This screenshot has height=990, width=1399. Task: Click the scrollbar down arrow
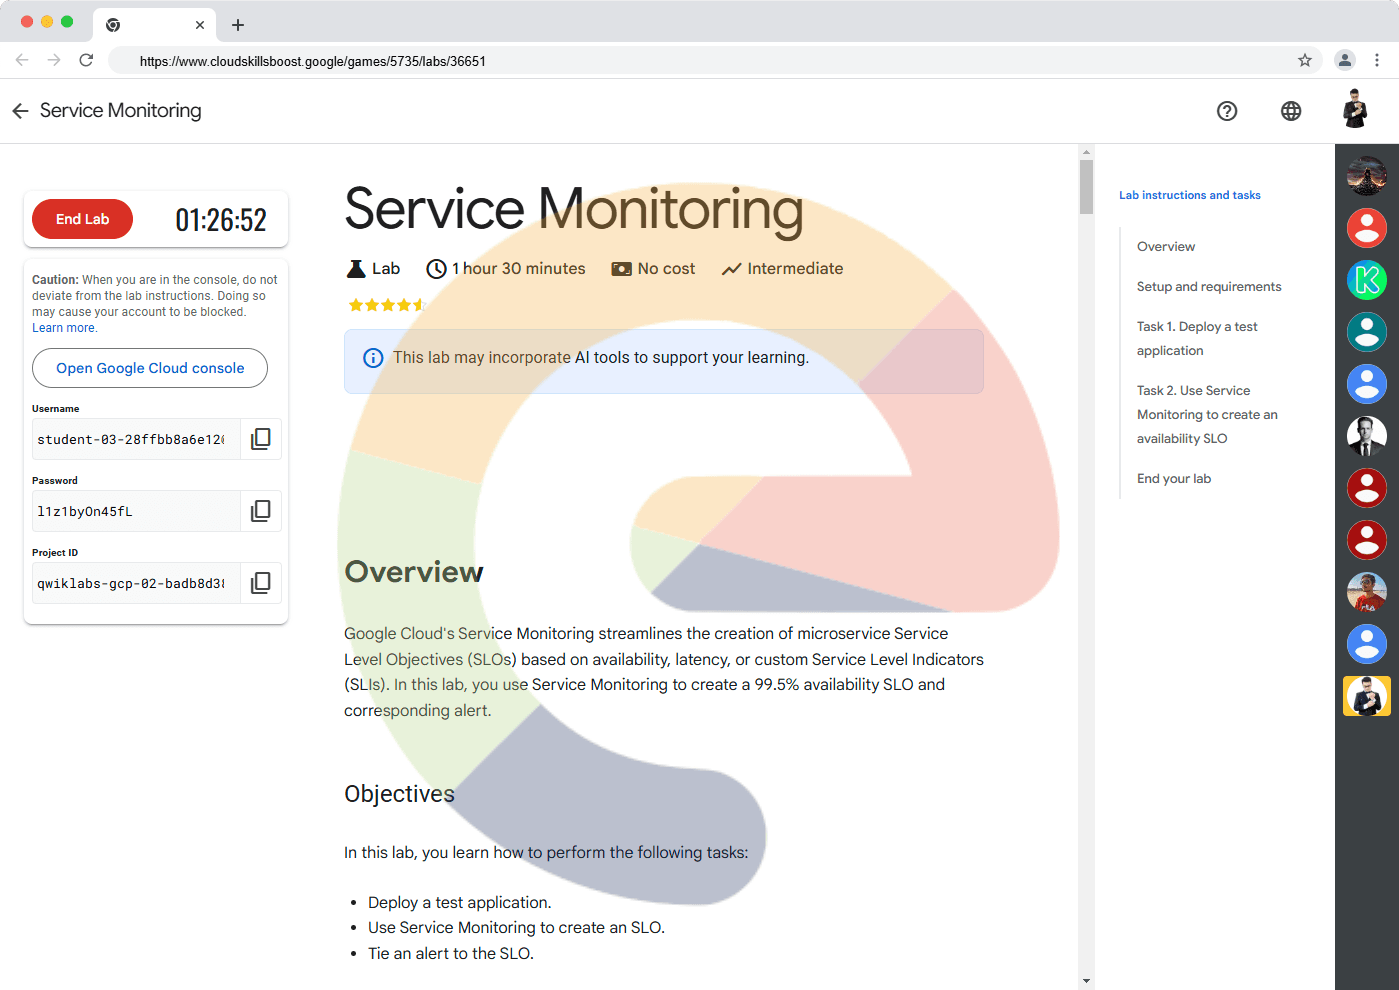tap(1086, 981)
